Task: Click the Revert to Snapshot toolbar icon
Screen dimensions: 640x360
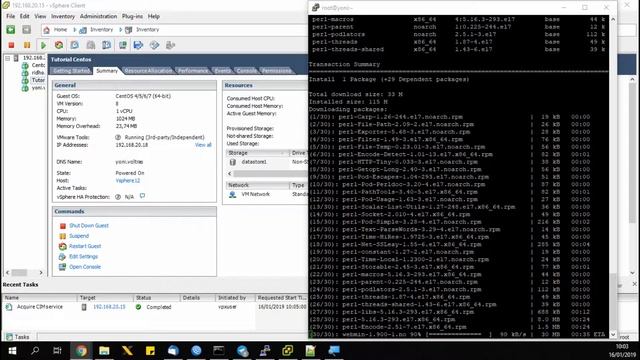Action: click(91, 45)
